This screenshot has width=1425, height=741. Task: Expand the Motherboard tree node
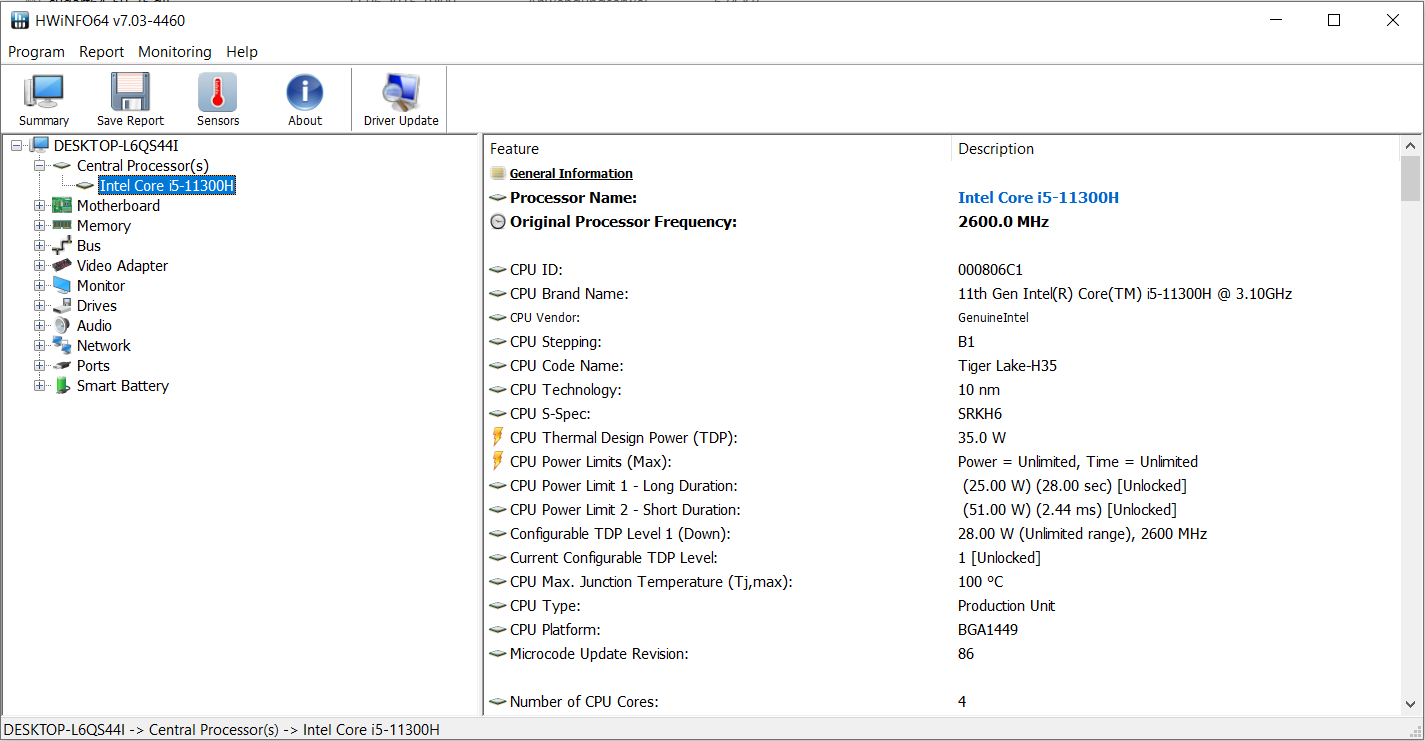40,206
